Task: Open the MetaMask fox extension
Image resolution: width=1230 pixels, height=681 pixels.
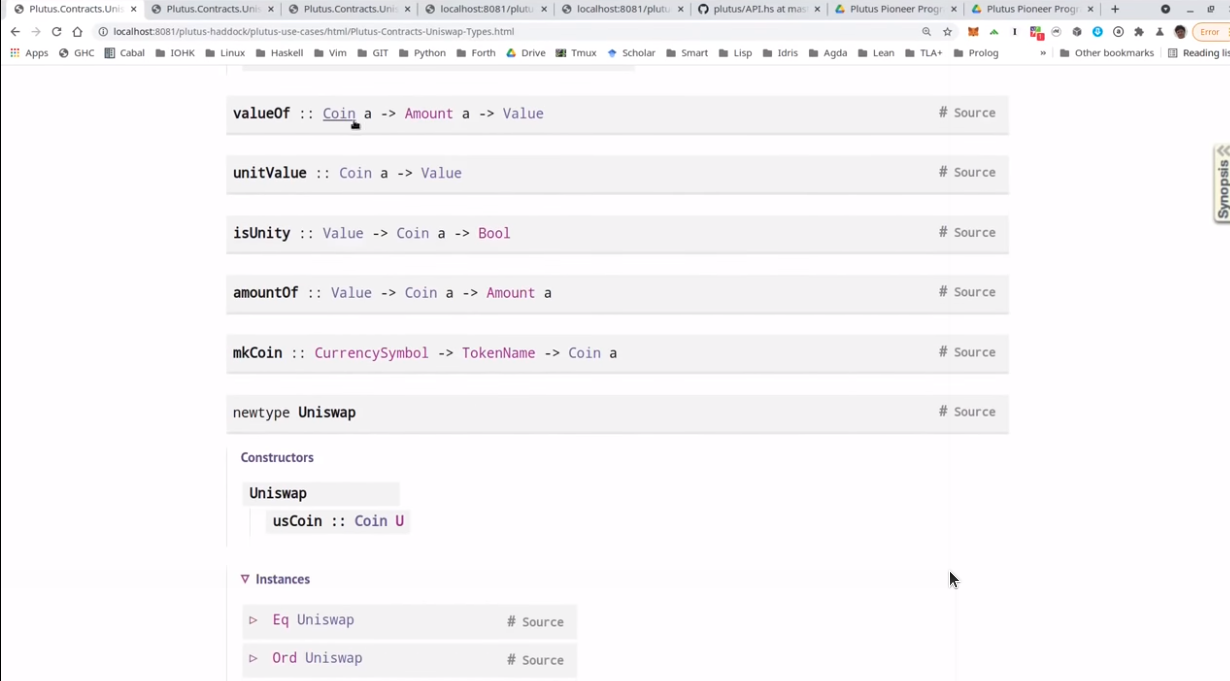Action: pos(973,32)
